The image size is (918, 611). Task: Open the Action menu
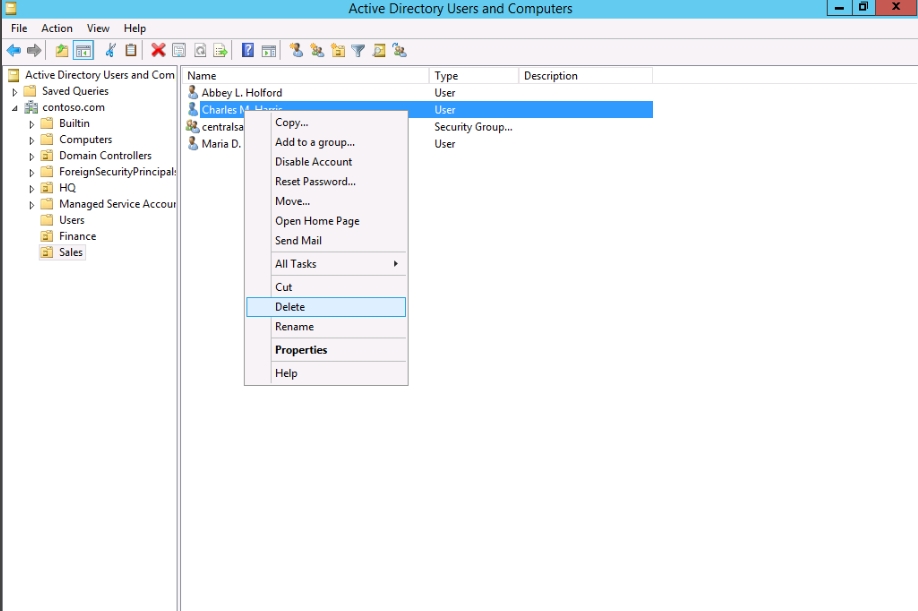[57, 28]
